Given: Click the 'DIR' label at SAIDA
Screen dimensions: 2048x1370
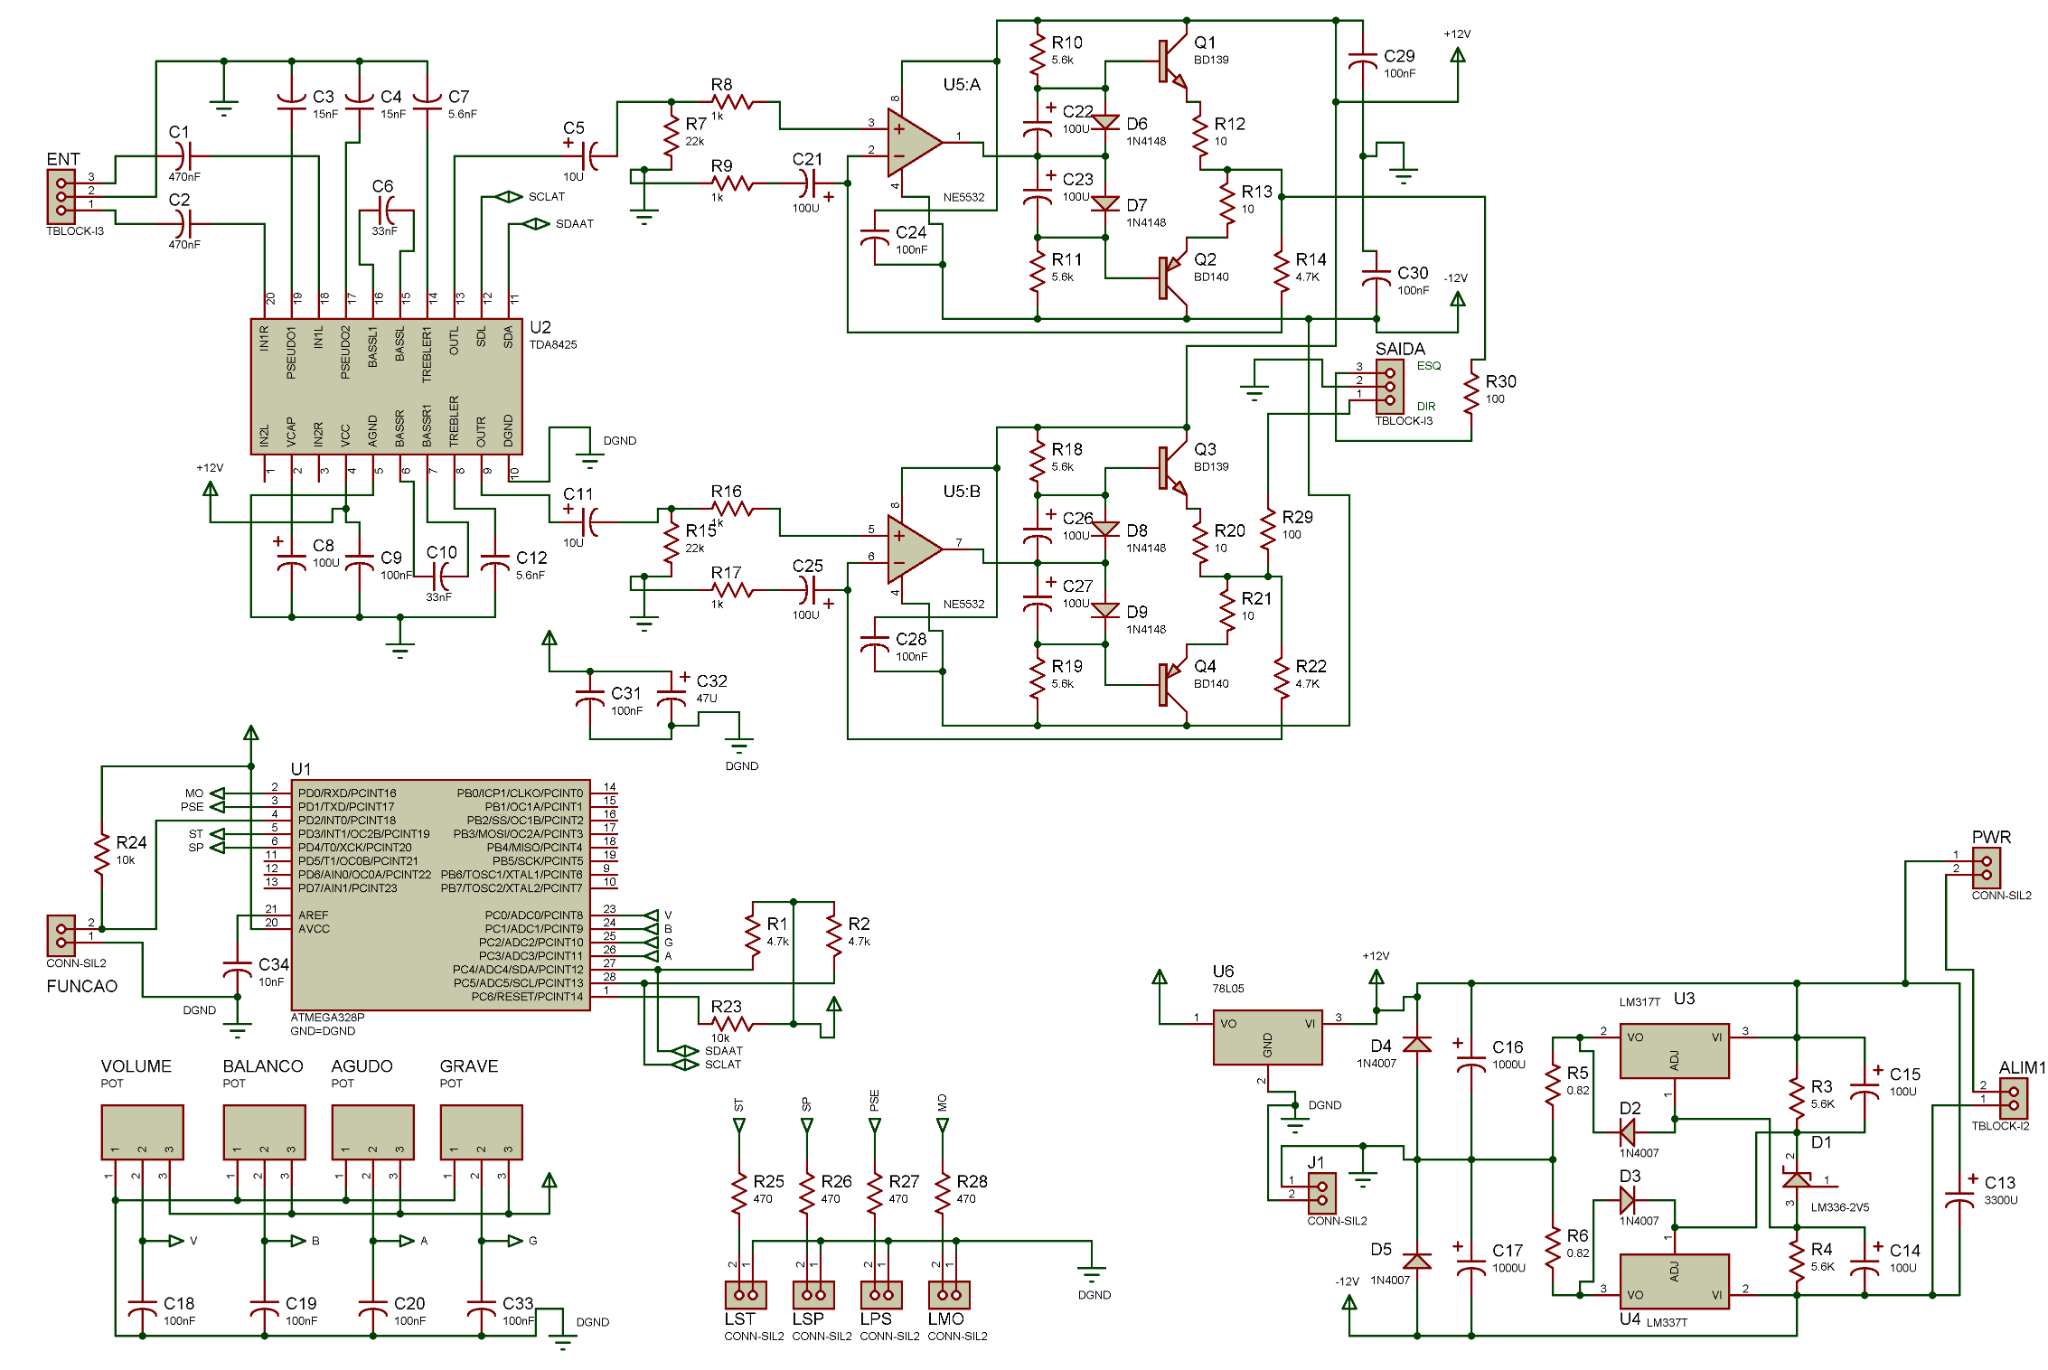Looking at the screenshot, I should pos(1426,407).
